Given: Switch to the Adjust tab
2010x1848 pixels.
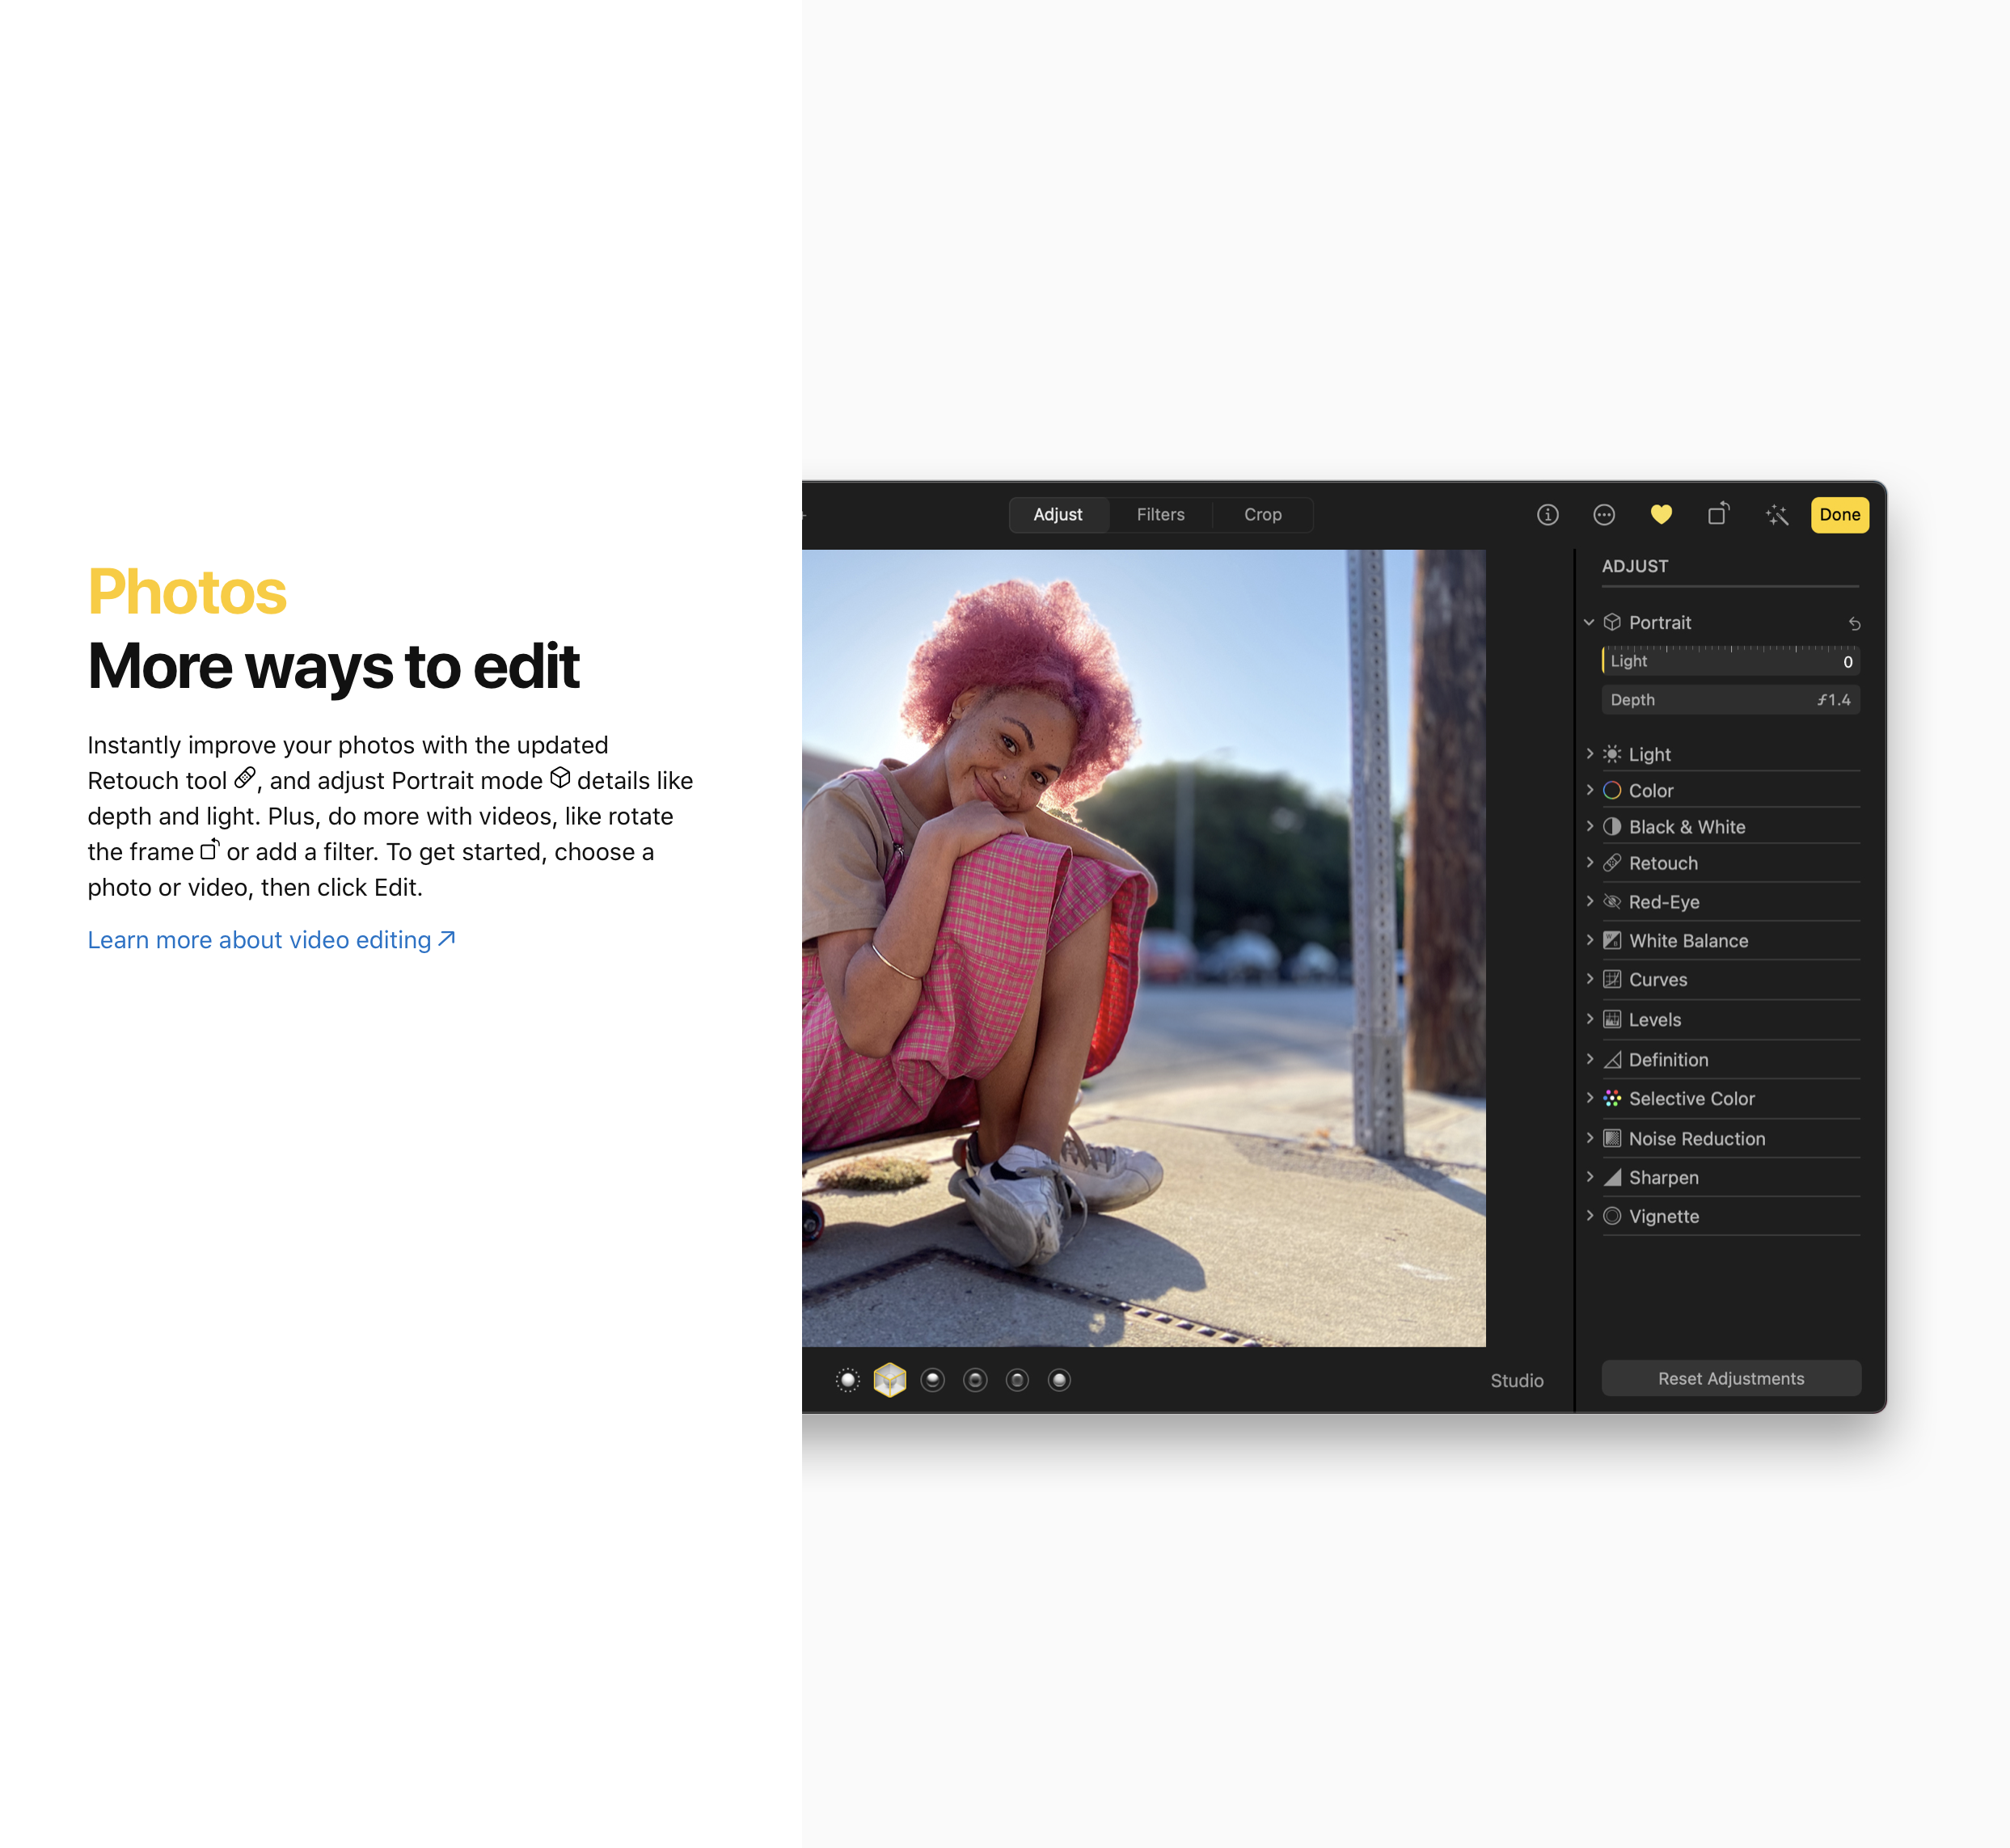Looking at the screenshot, I should click(1058, 515).
